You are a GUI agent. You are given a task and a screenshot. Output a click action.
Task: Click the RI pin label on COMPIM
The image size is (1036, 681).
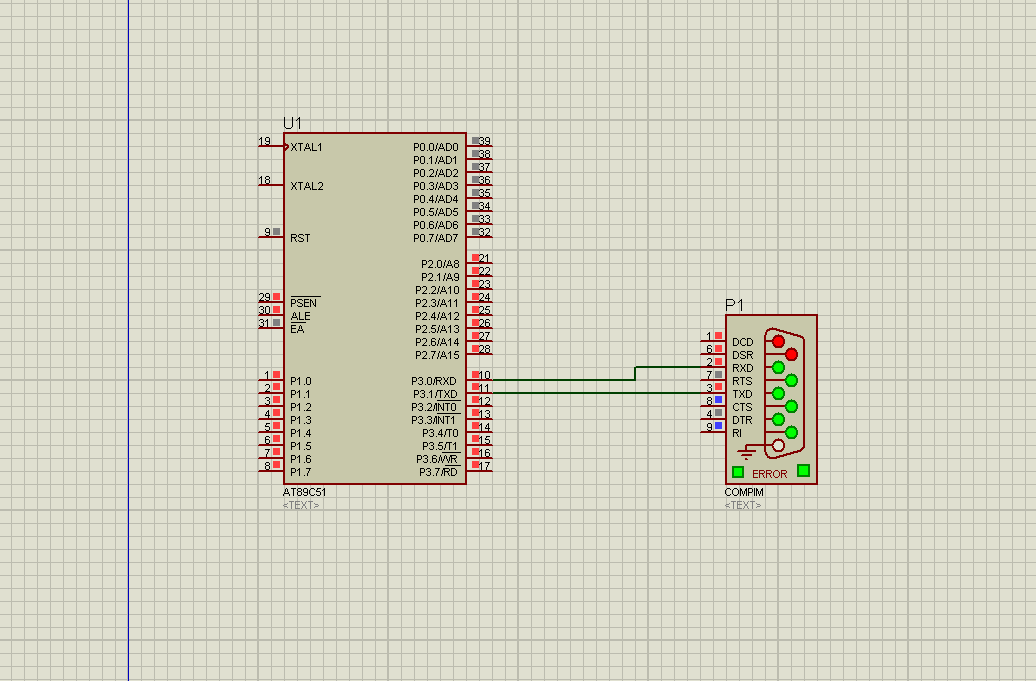coord(737,433)
